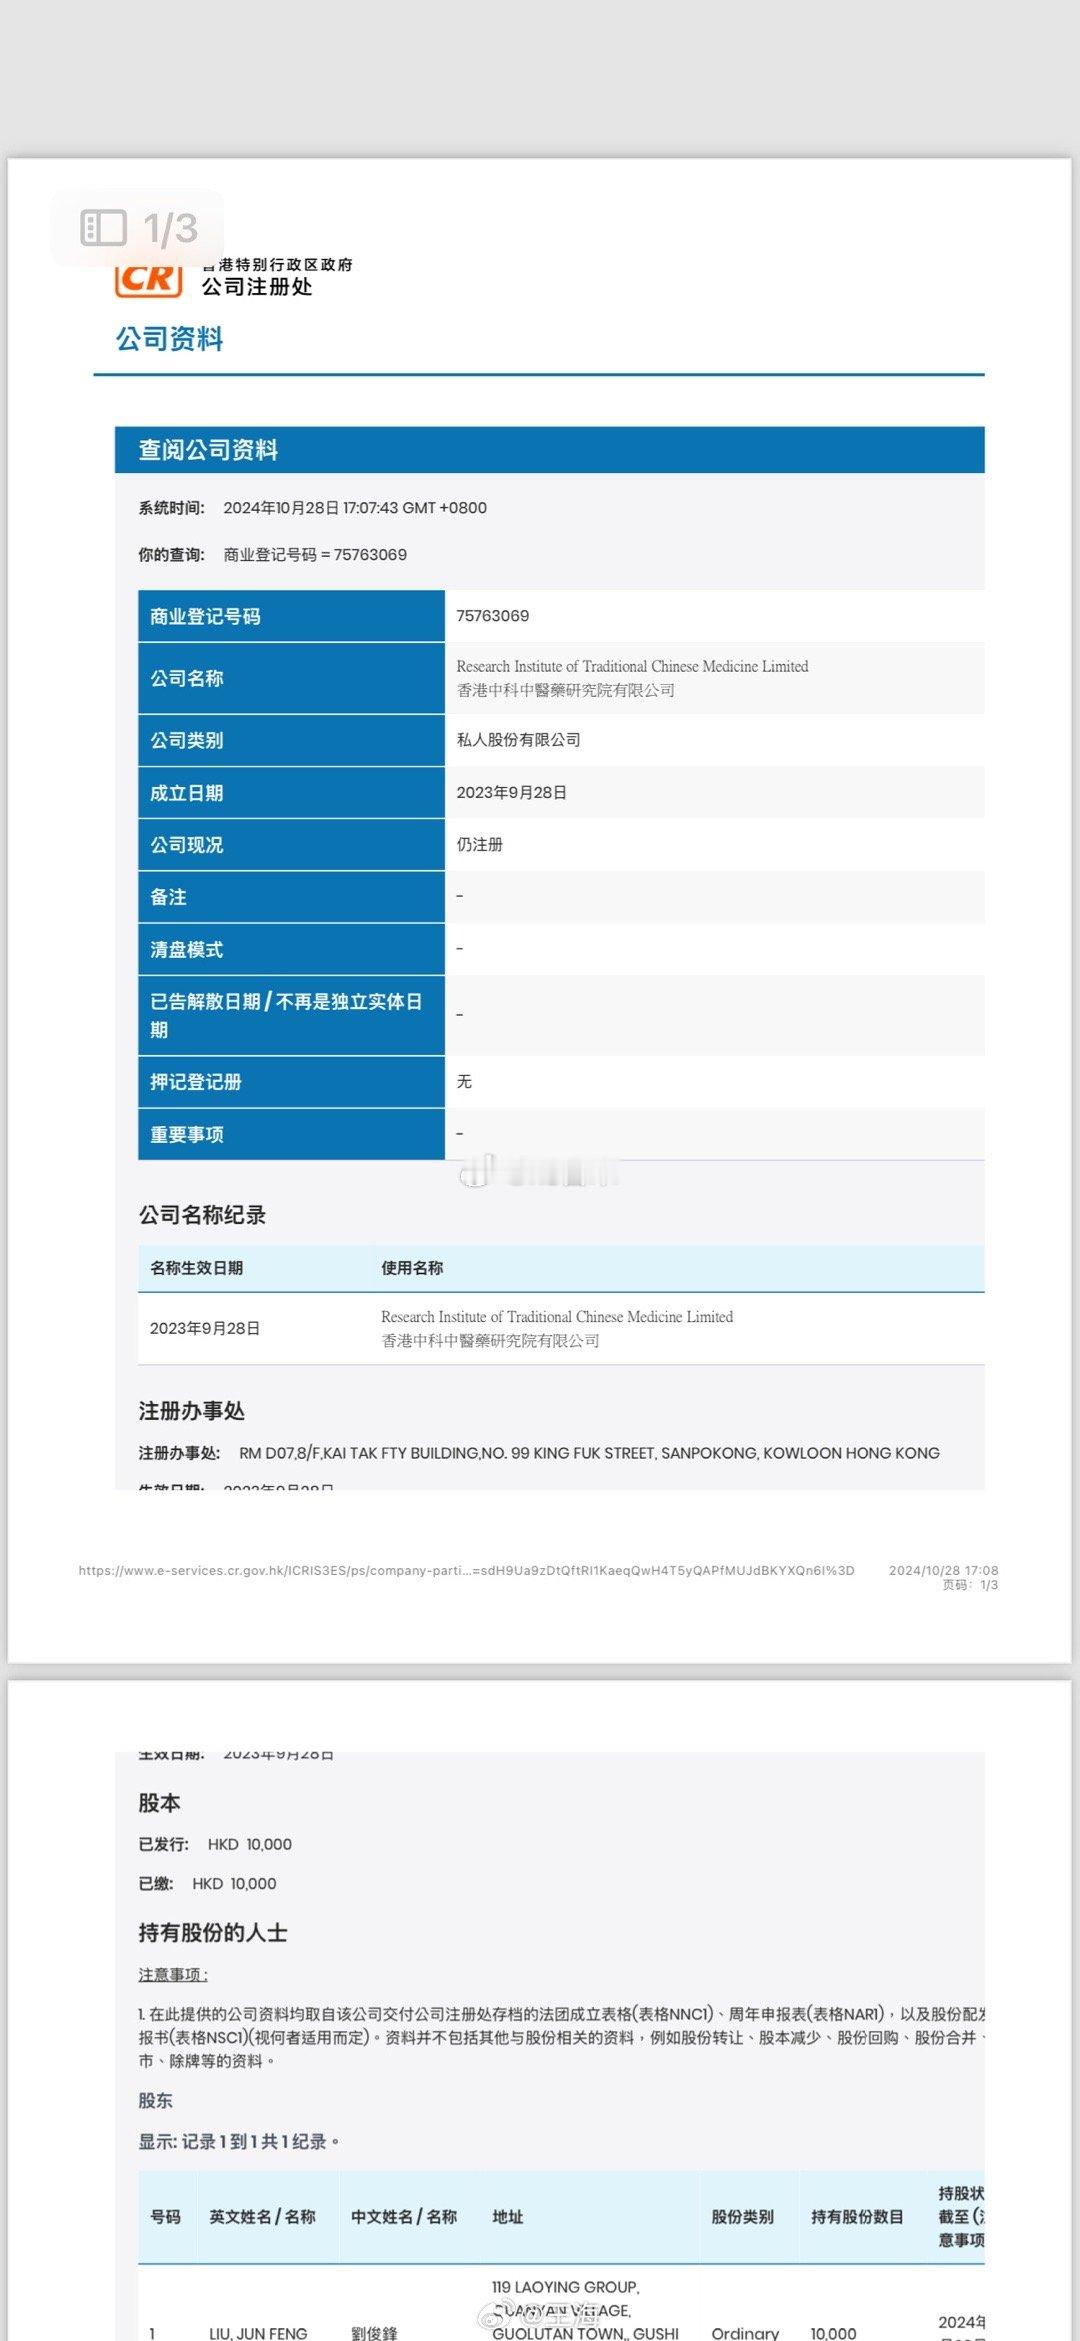Click the underlined 注意事项 text
1080x2341 pixels.
tap(173, 1975)
